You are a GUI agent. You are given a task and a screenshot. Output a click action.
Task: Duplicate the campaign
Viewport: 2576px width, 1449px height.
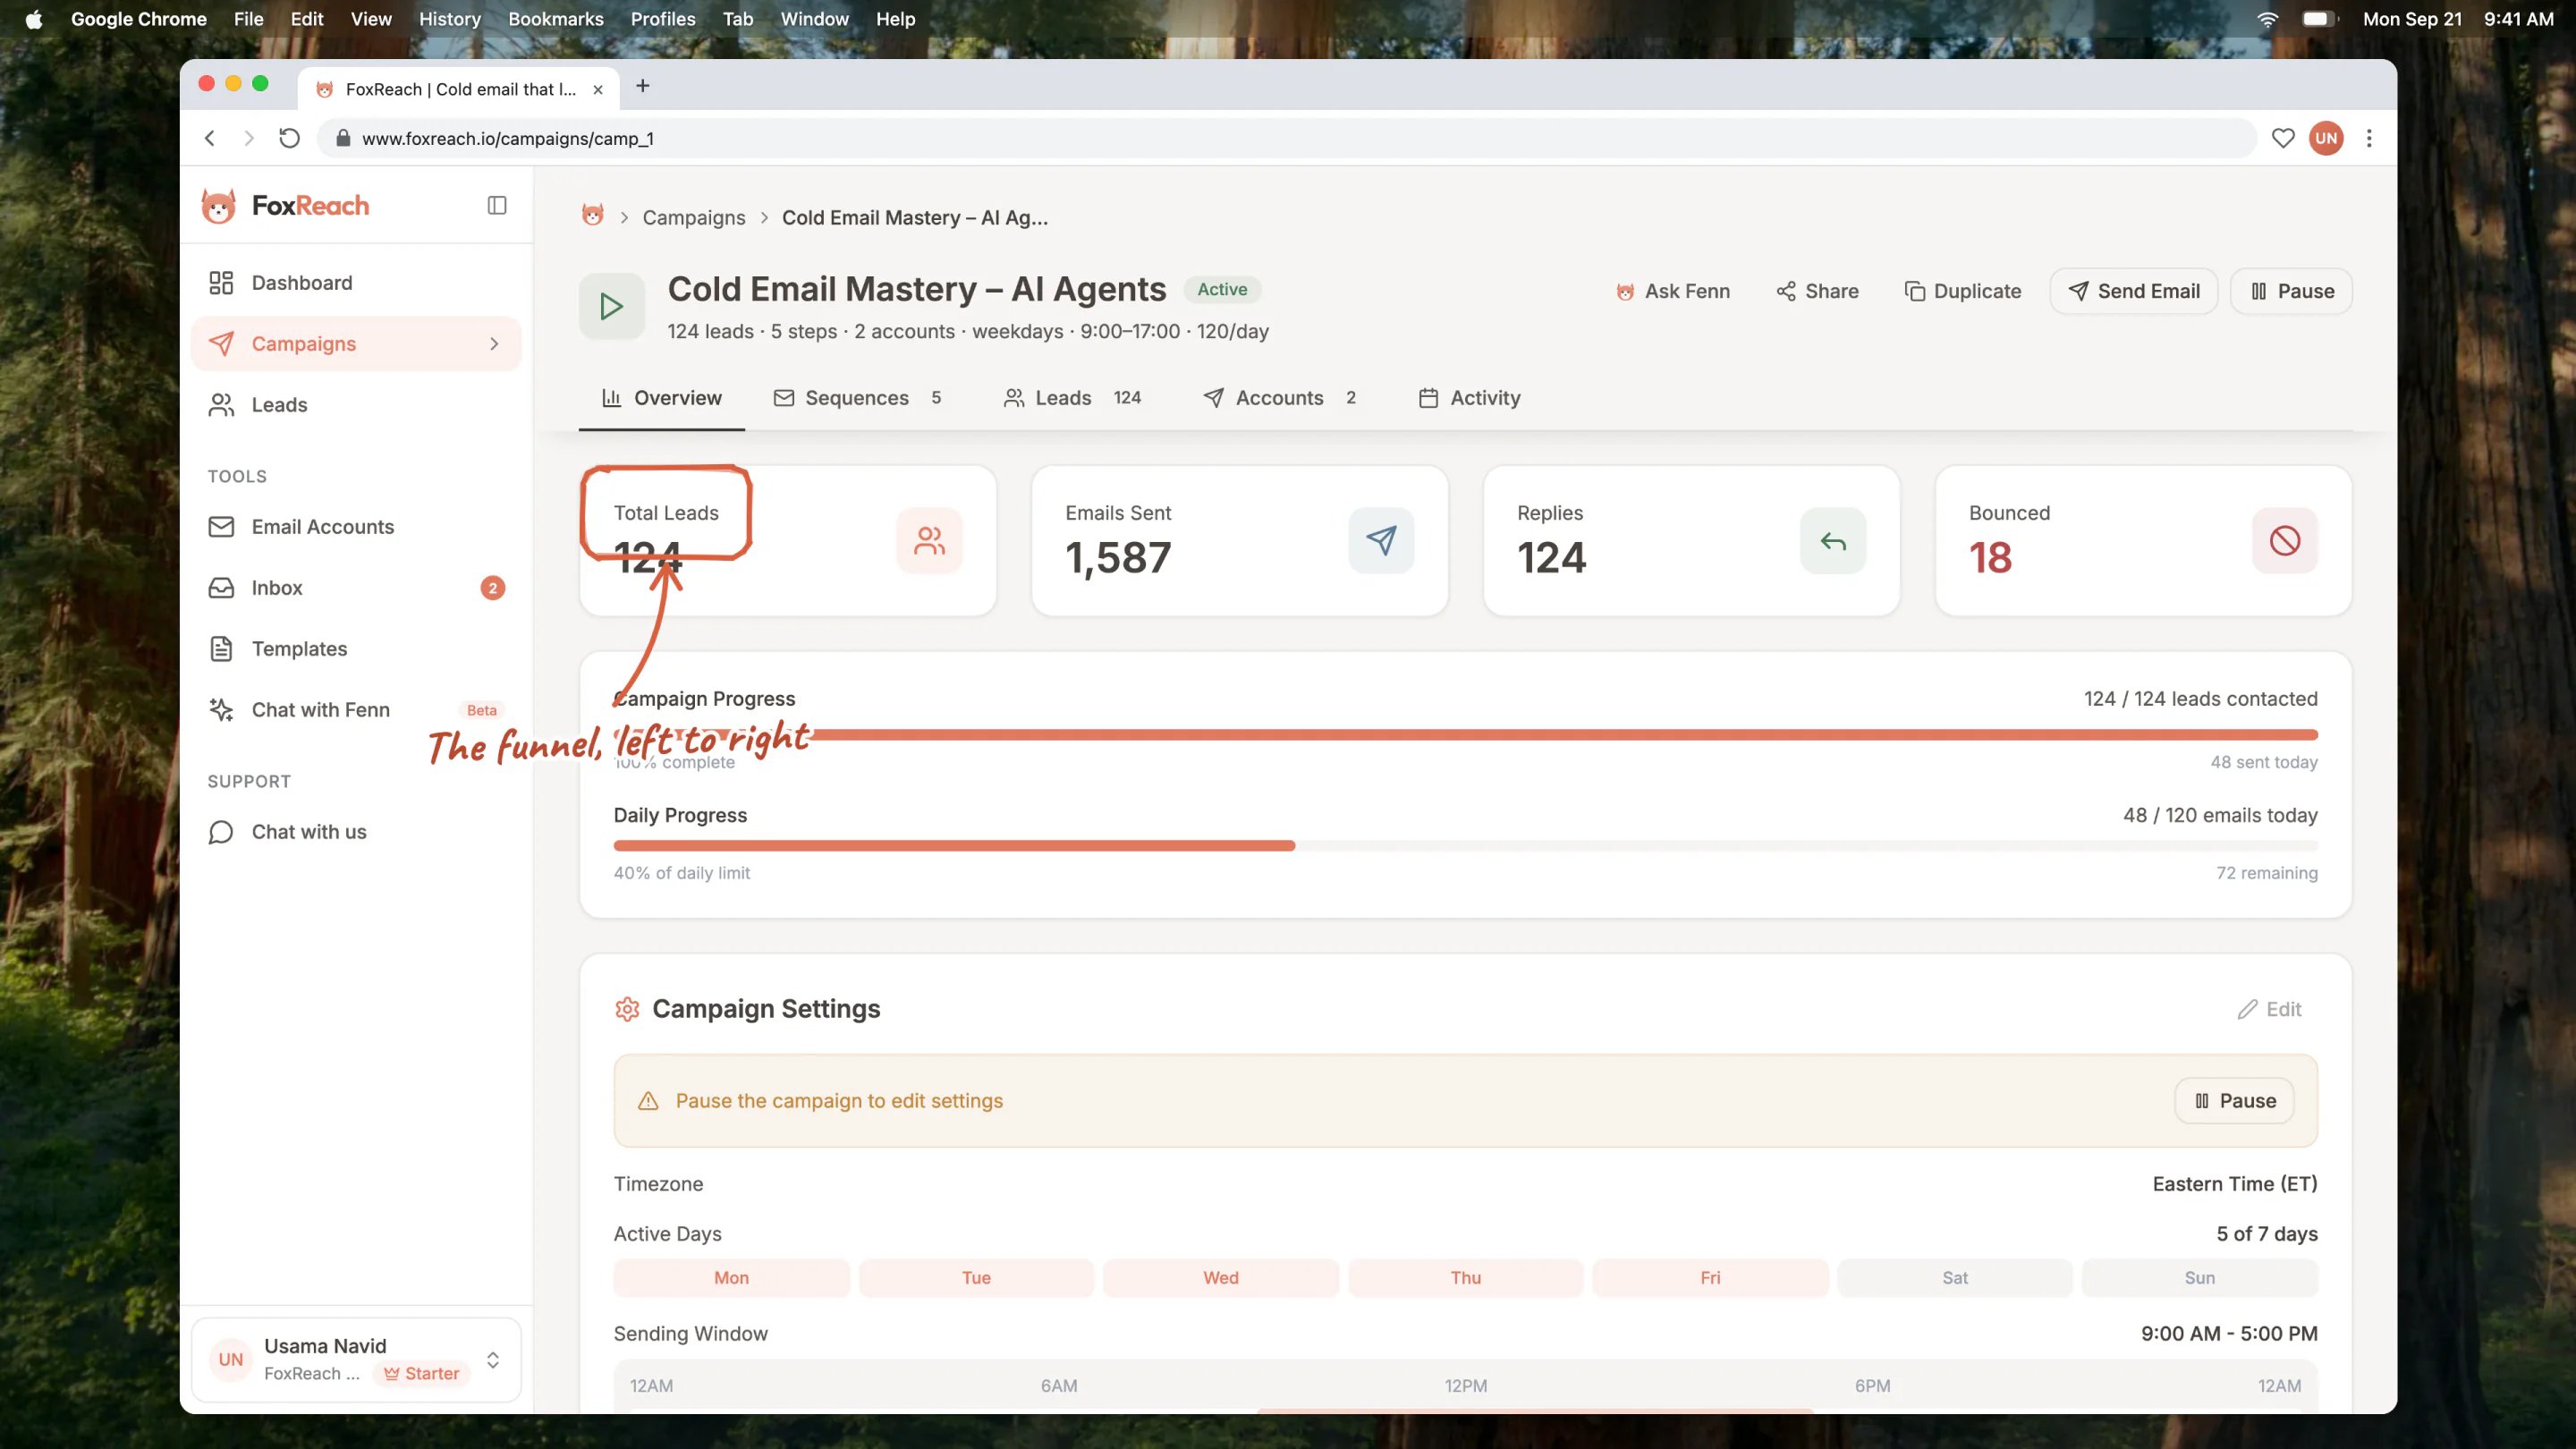point(1962,291)
